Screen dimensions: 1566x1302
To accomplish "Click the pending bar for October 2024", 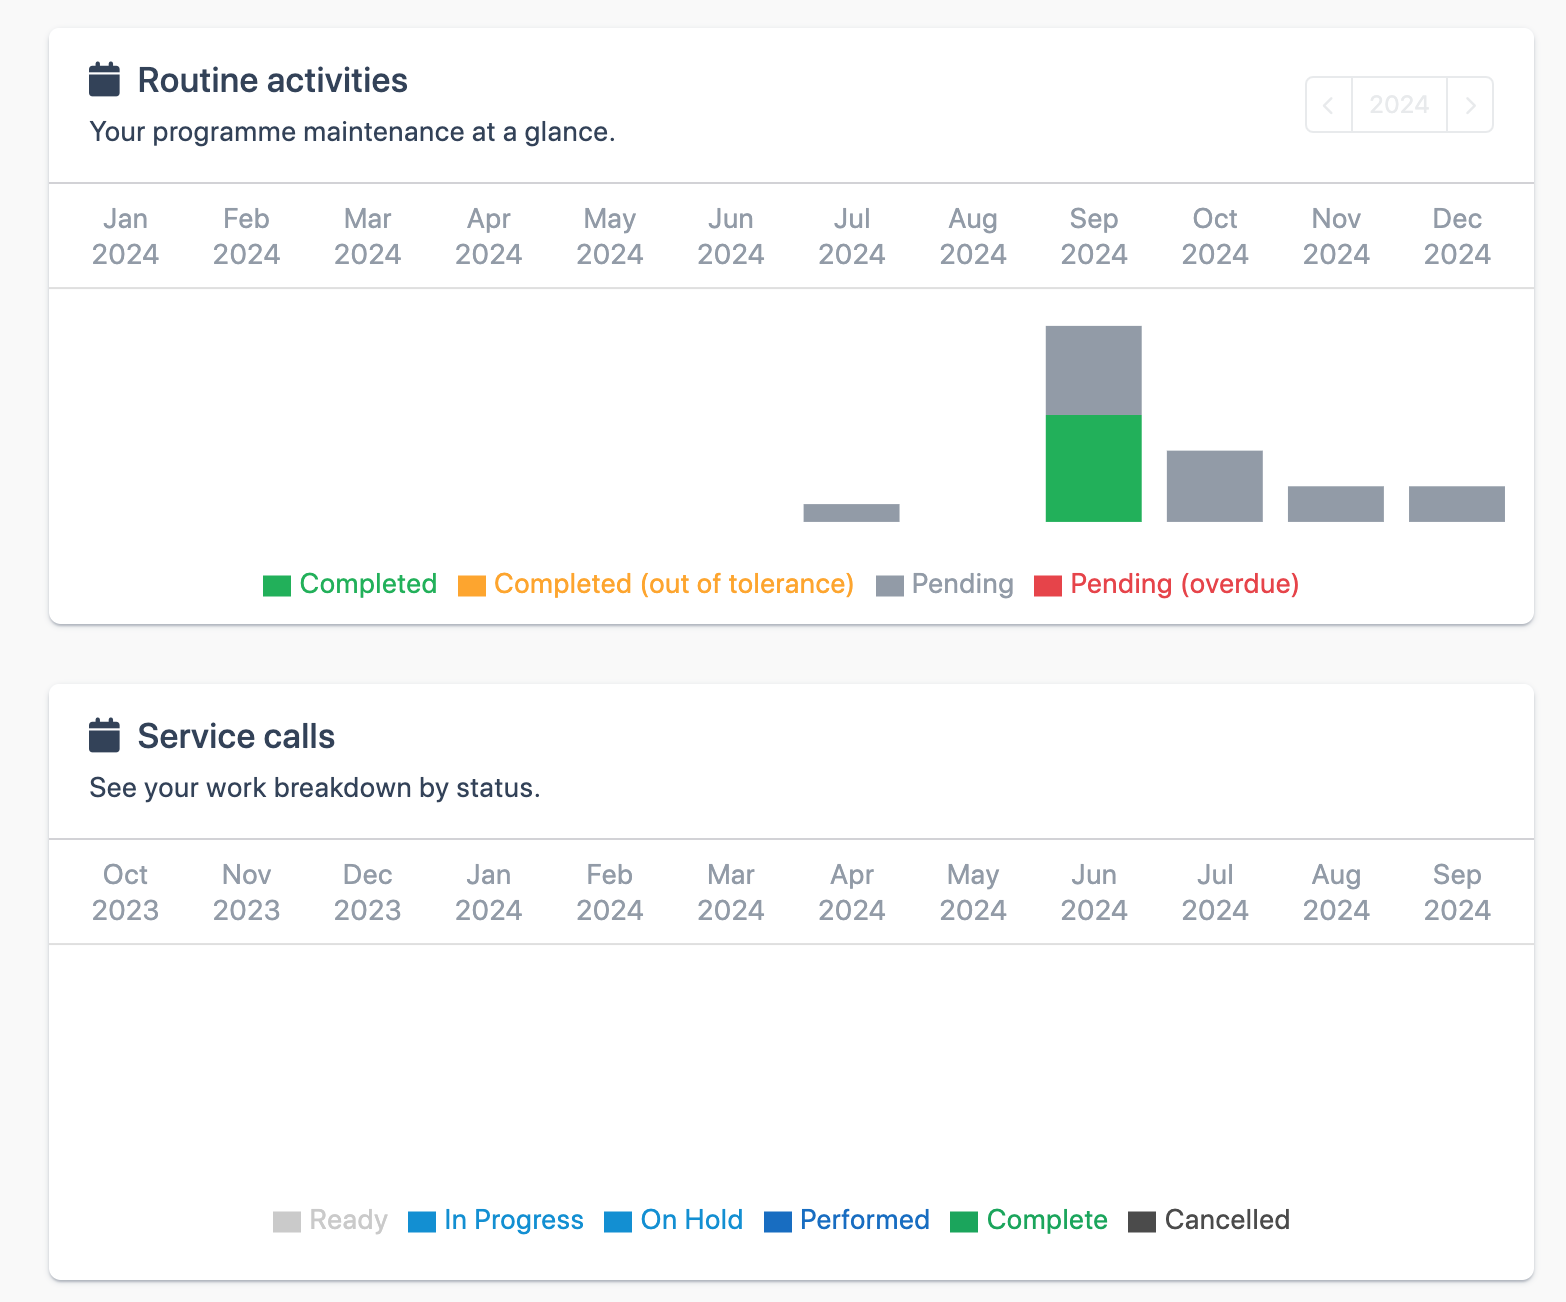I will [1214, 486].
